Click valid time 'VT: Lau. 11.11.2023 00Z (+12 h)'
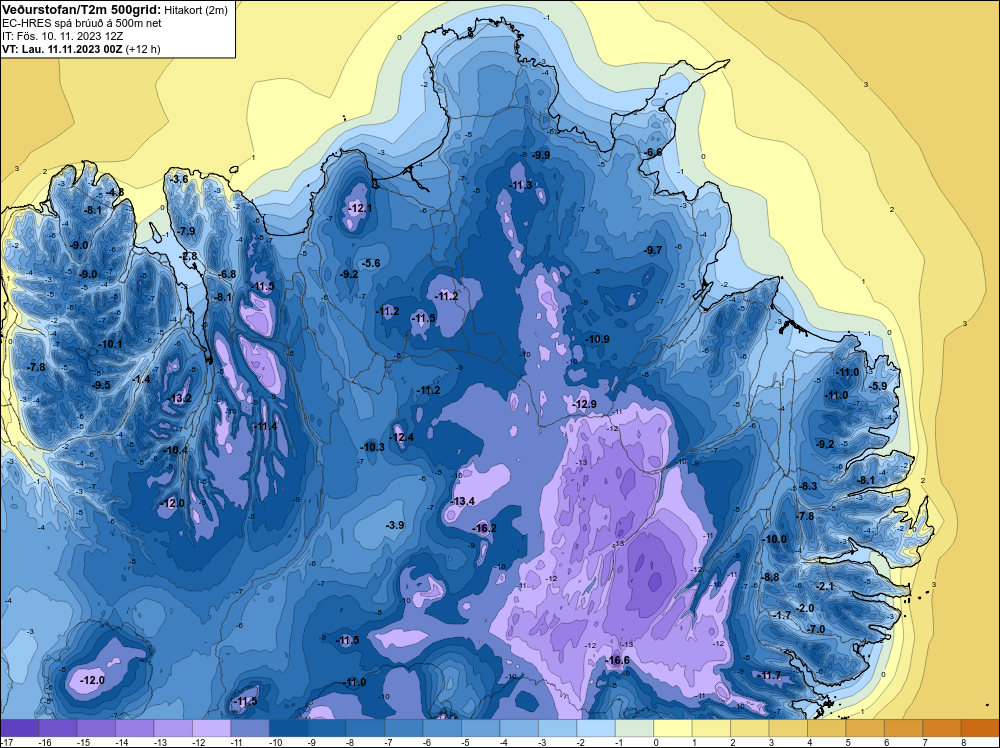This screenshot has width=1000, height=748. pos(82,49)
